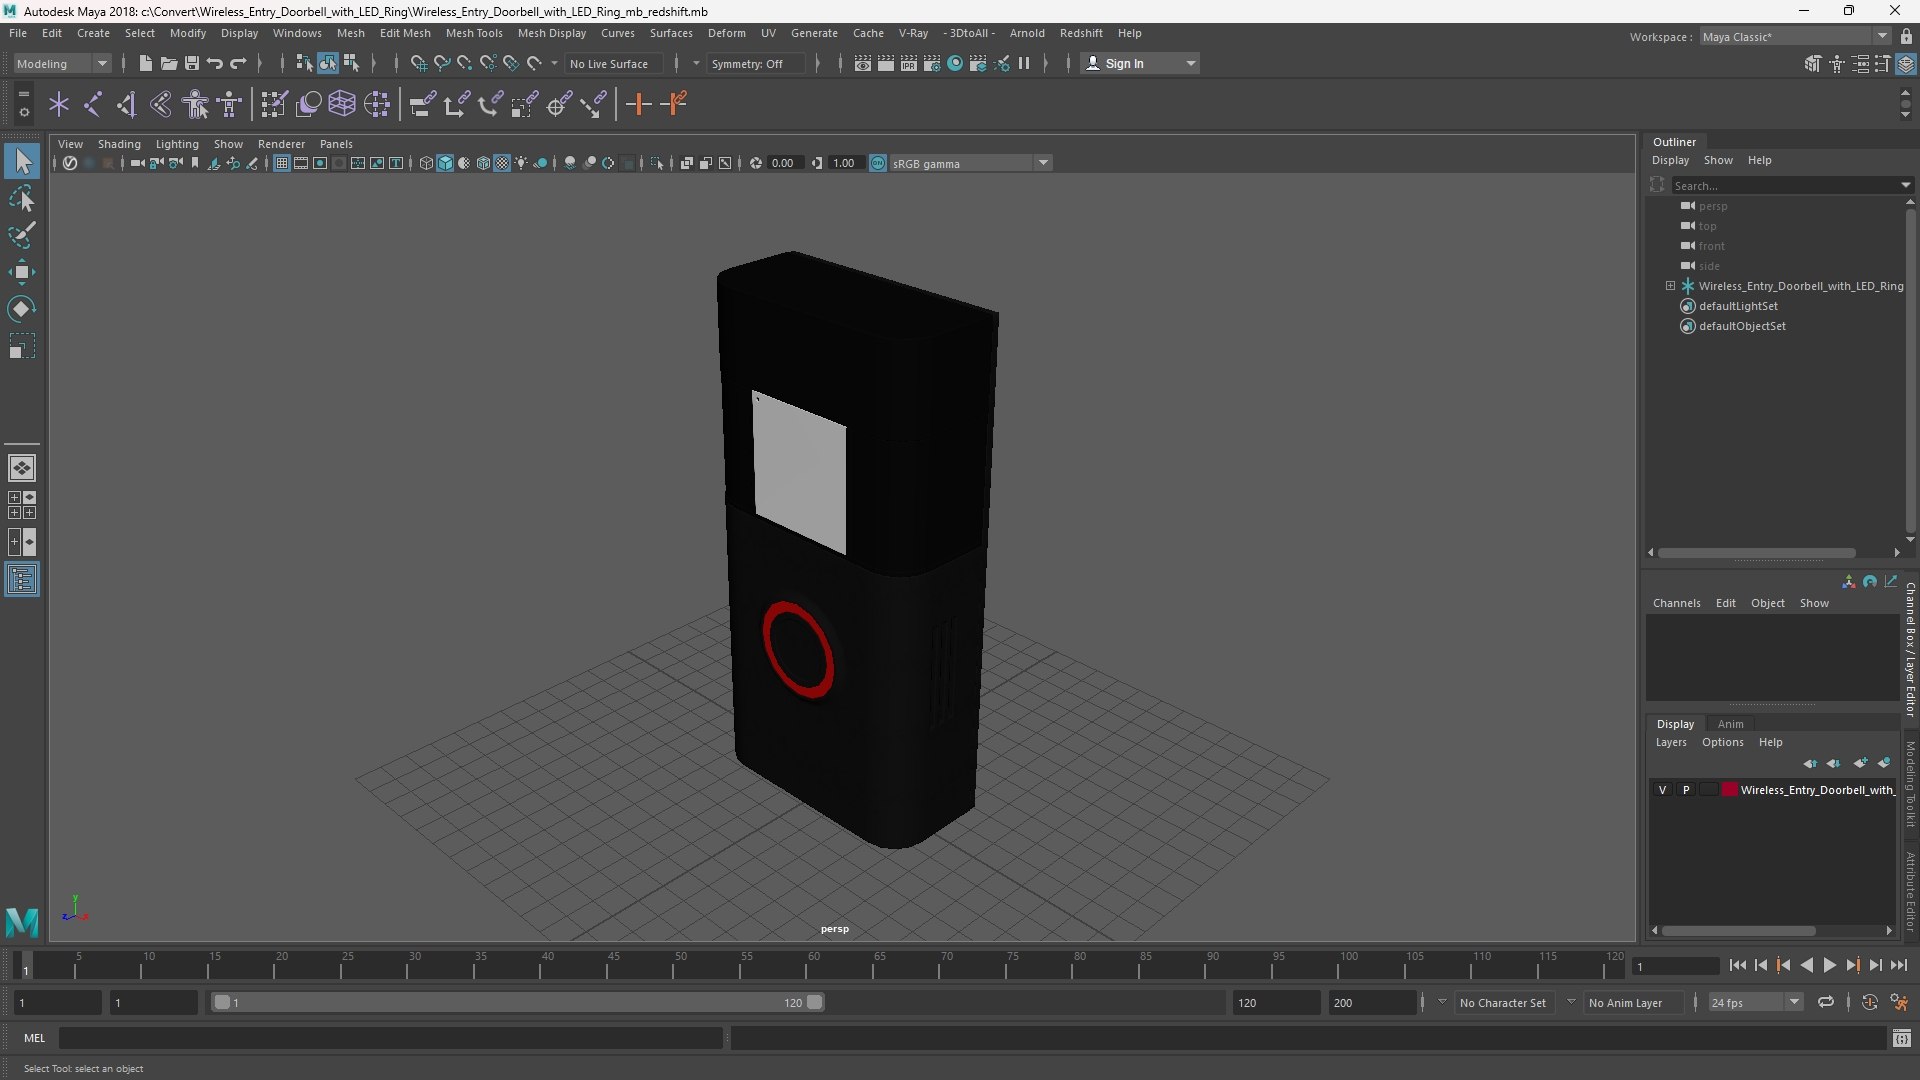The height and width of the screenshot is (1080, 1920).
Task: Toggle layer playback P box
Action: 1686,790
